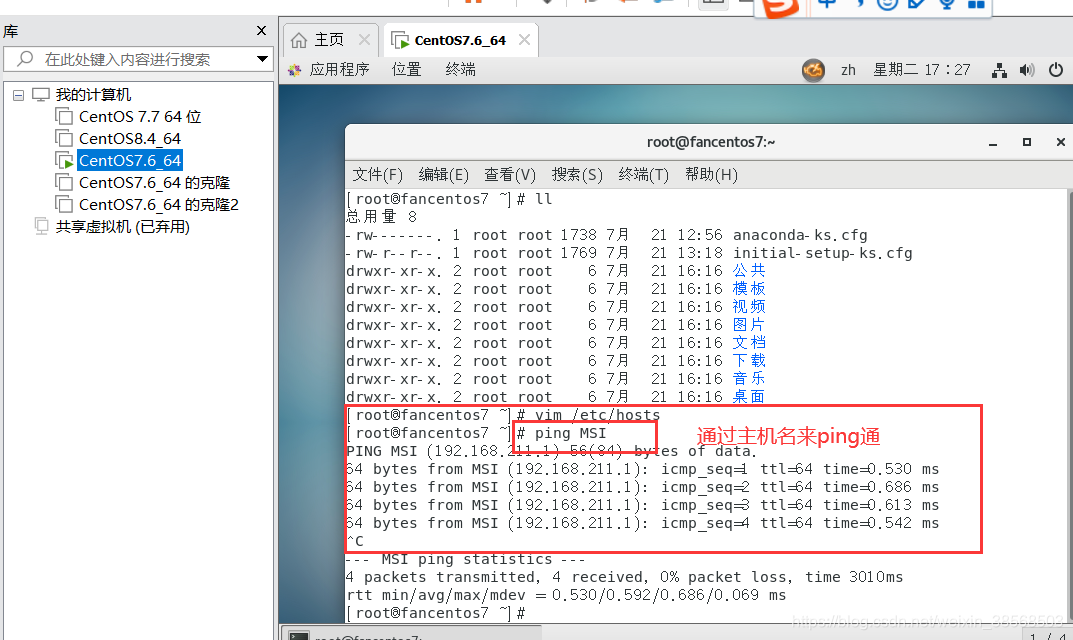Click anaconda-ks.cfg in terminal listing
Screen dimensions: 1073x640
800,235
